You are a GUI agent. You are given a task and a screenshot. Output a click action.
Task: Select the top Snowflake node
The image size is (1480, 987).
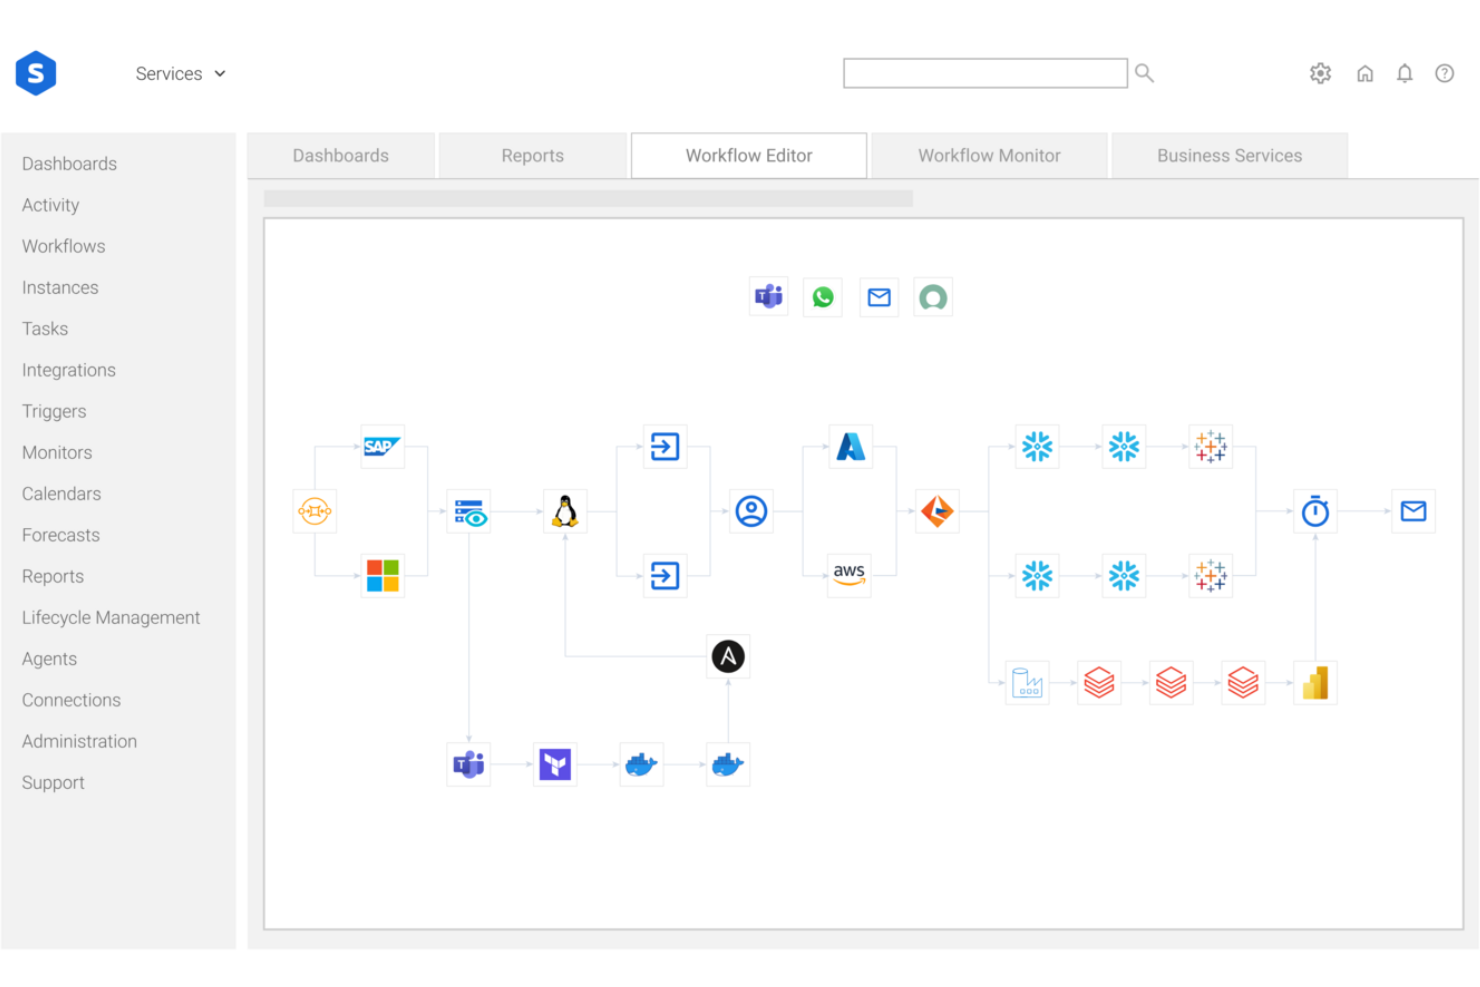[x=1037, y=447]
